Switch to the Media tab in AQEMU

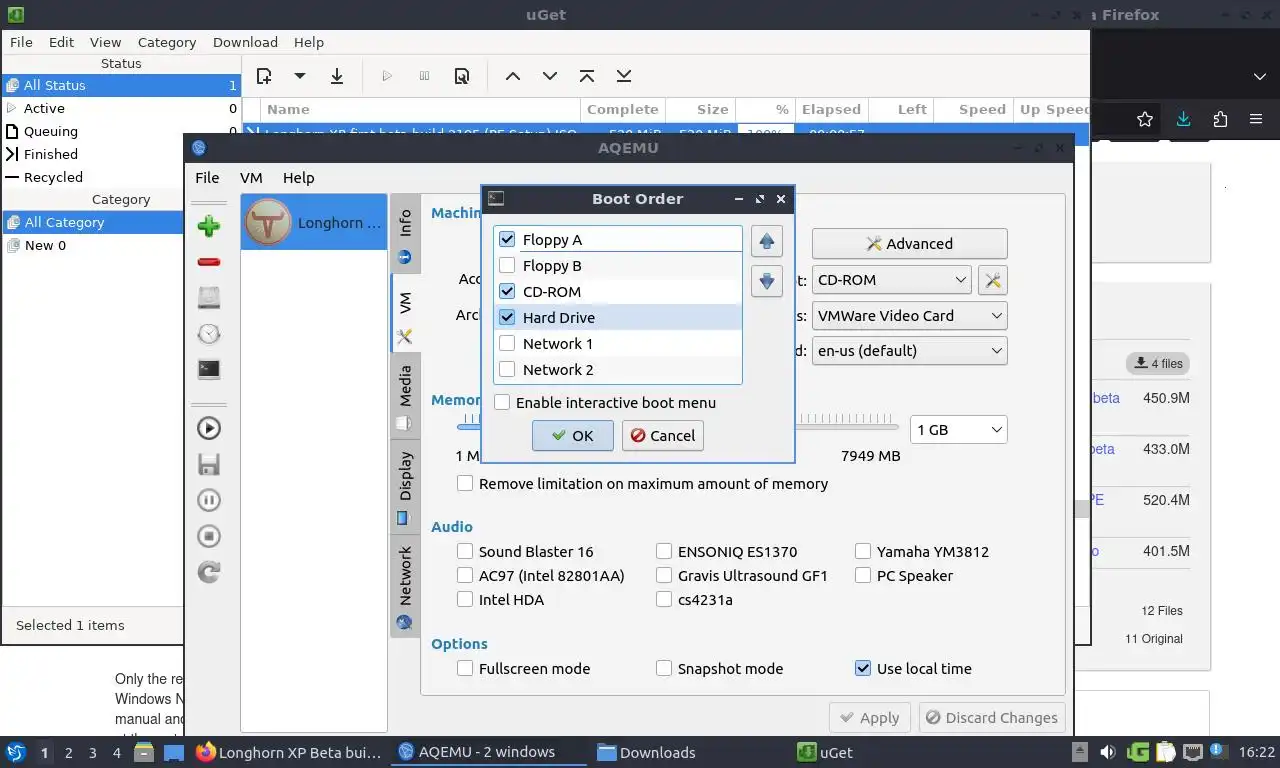(x=405, y=397)
